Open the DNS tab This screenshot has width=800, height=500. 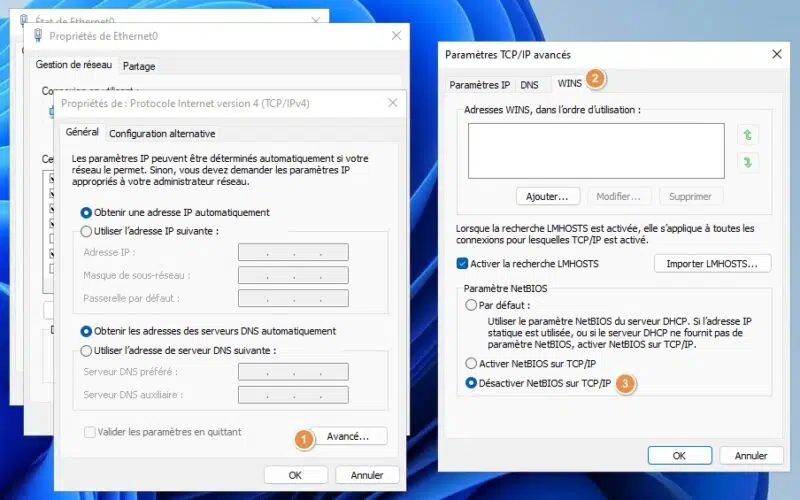click(529, 85)
